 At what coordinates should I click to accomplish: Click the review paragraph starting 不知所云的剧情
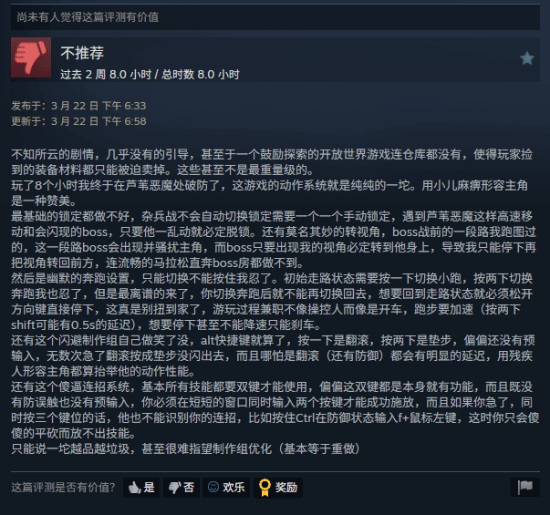coord(272,162)
